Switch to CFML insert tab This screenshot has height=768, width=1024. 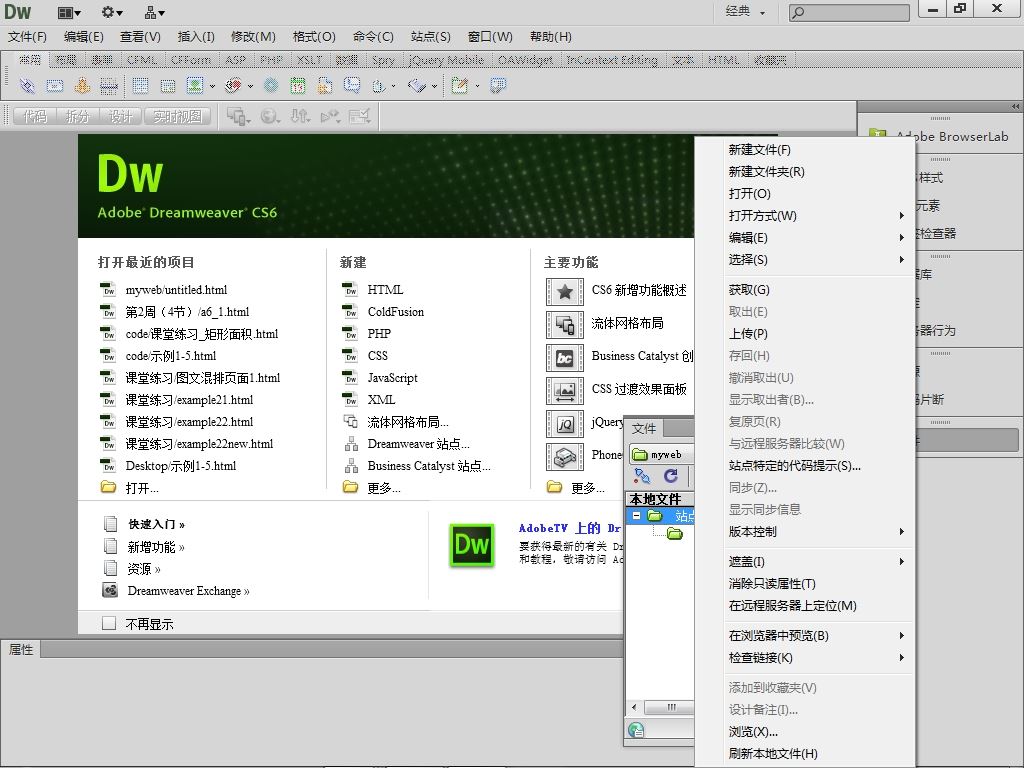click(142, 60)
